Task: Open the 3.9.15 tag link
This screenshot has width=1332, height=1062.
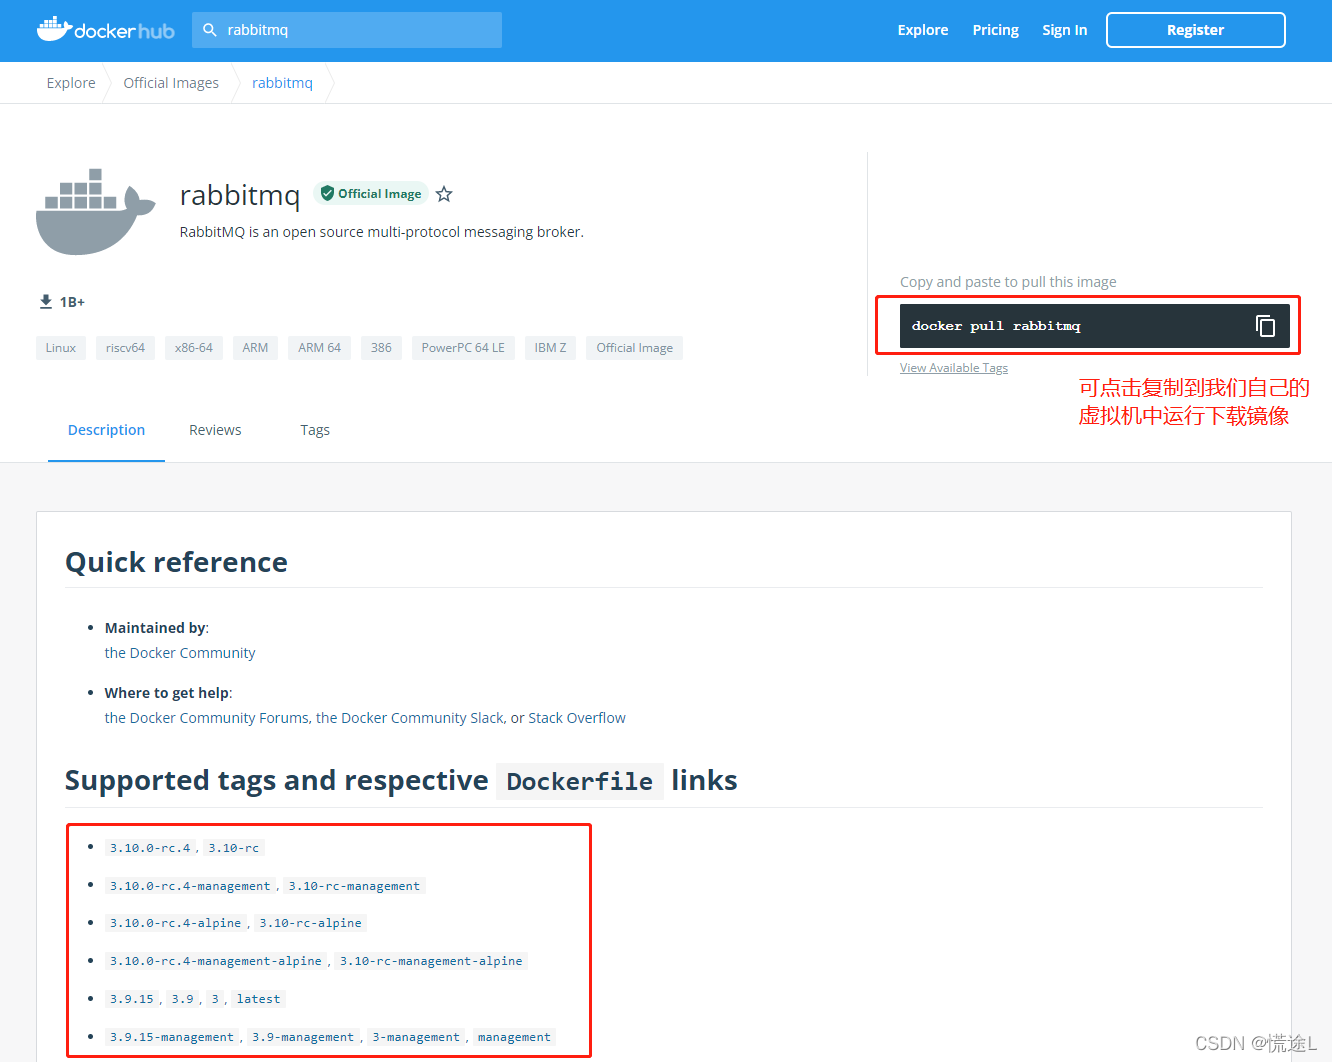Action: (132, 999)
